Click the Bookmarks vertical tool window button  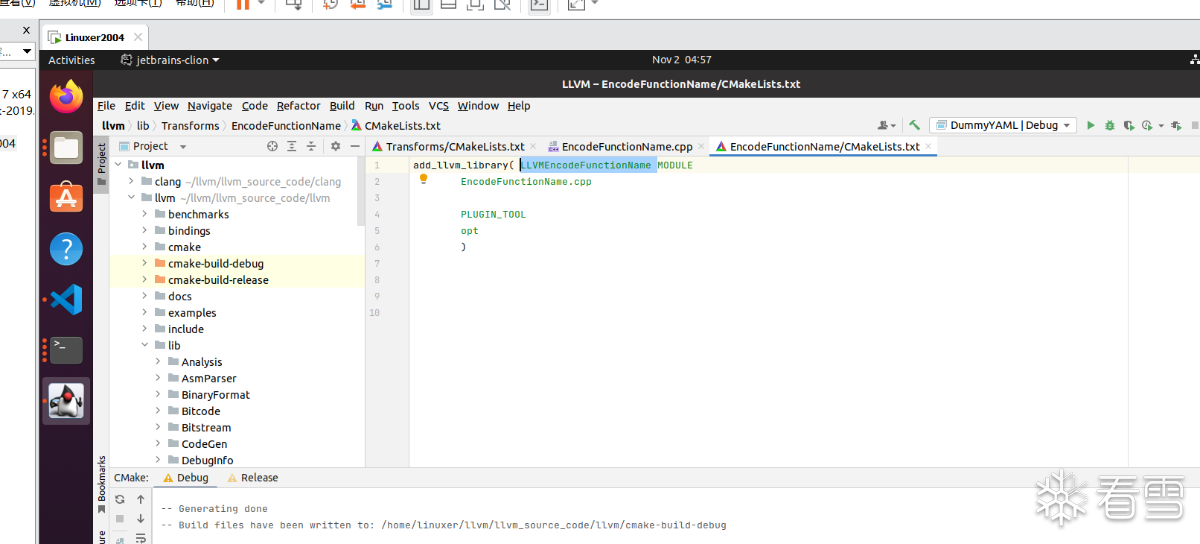pos(101,485)
